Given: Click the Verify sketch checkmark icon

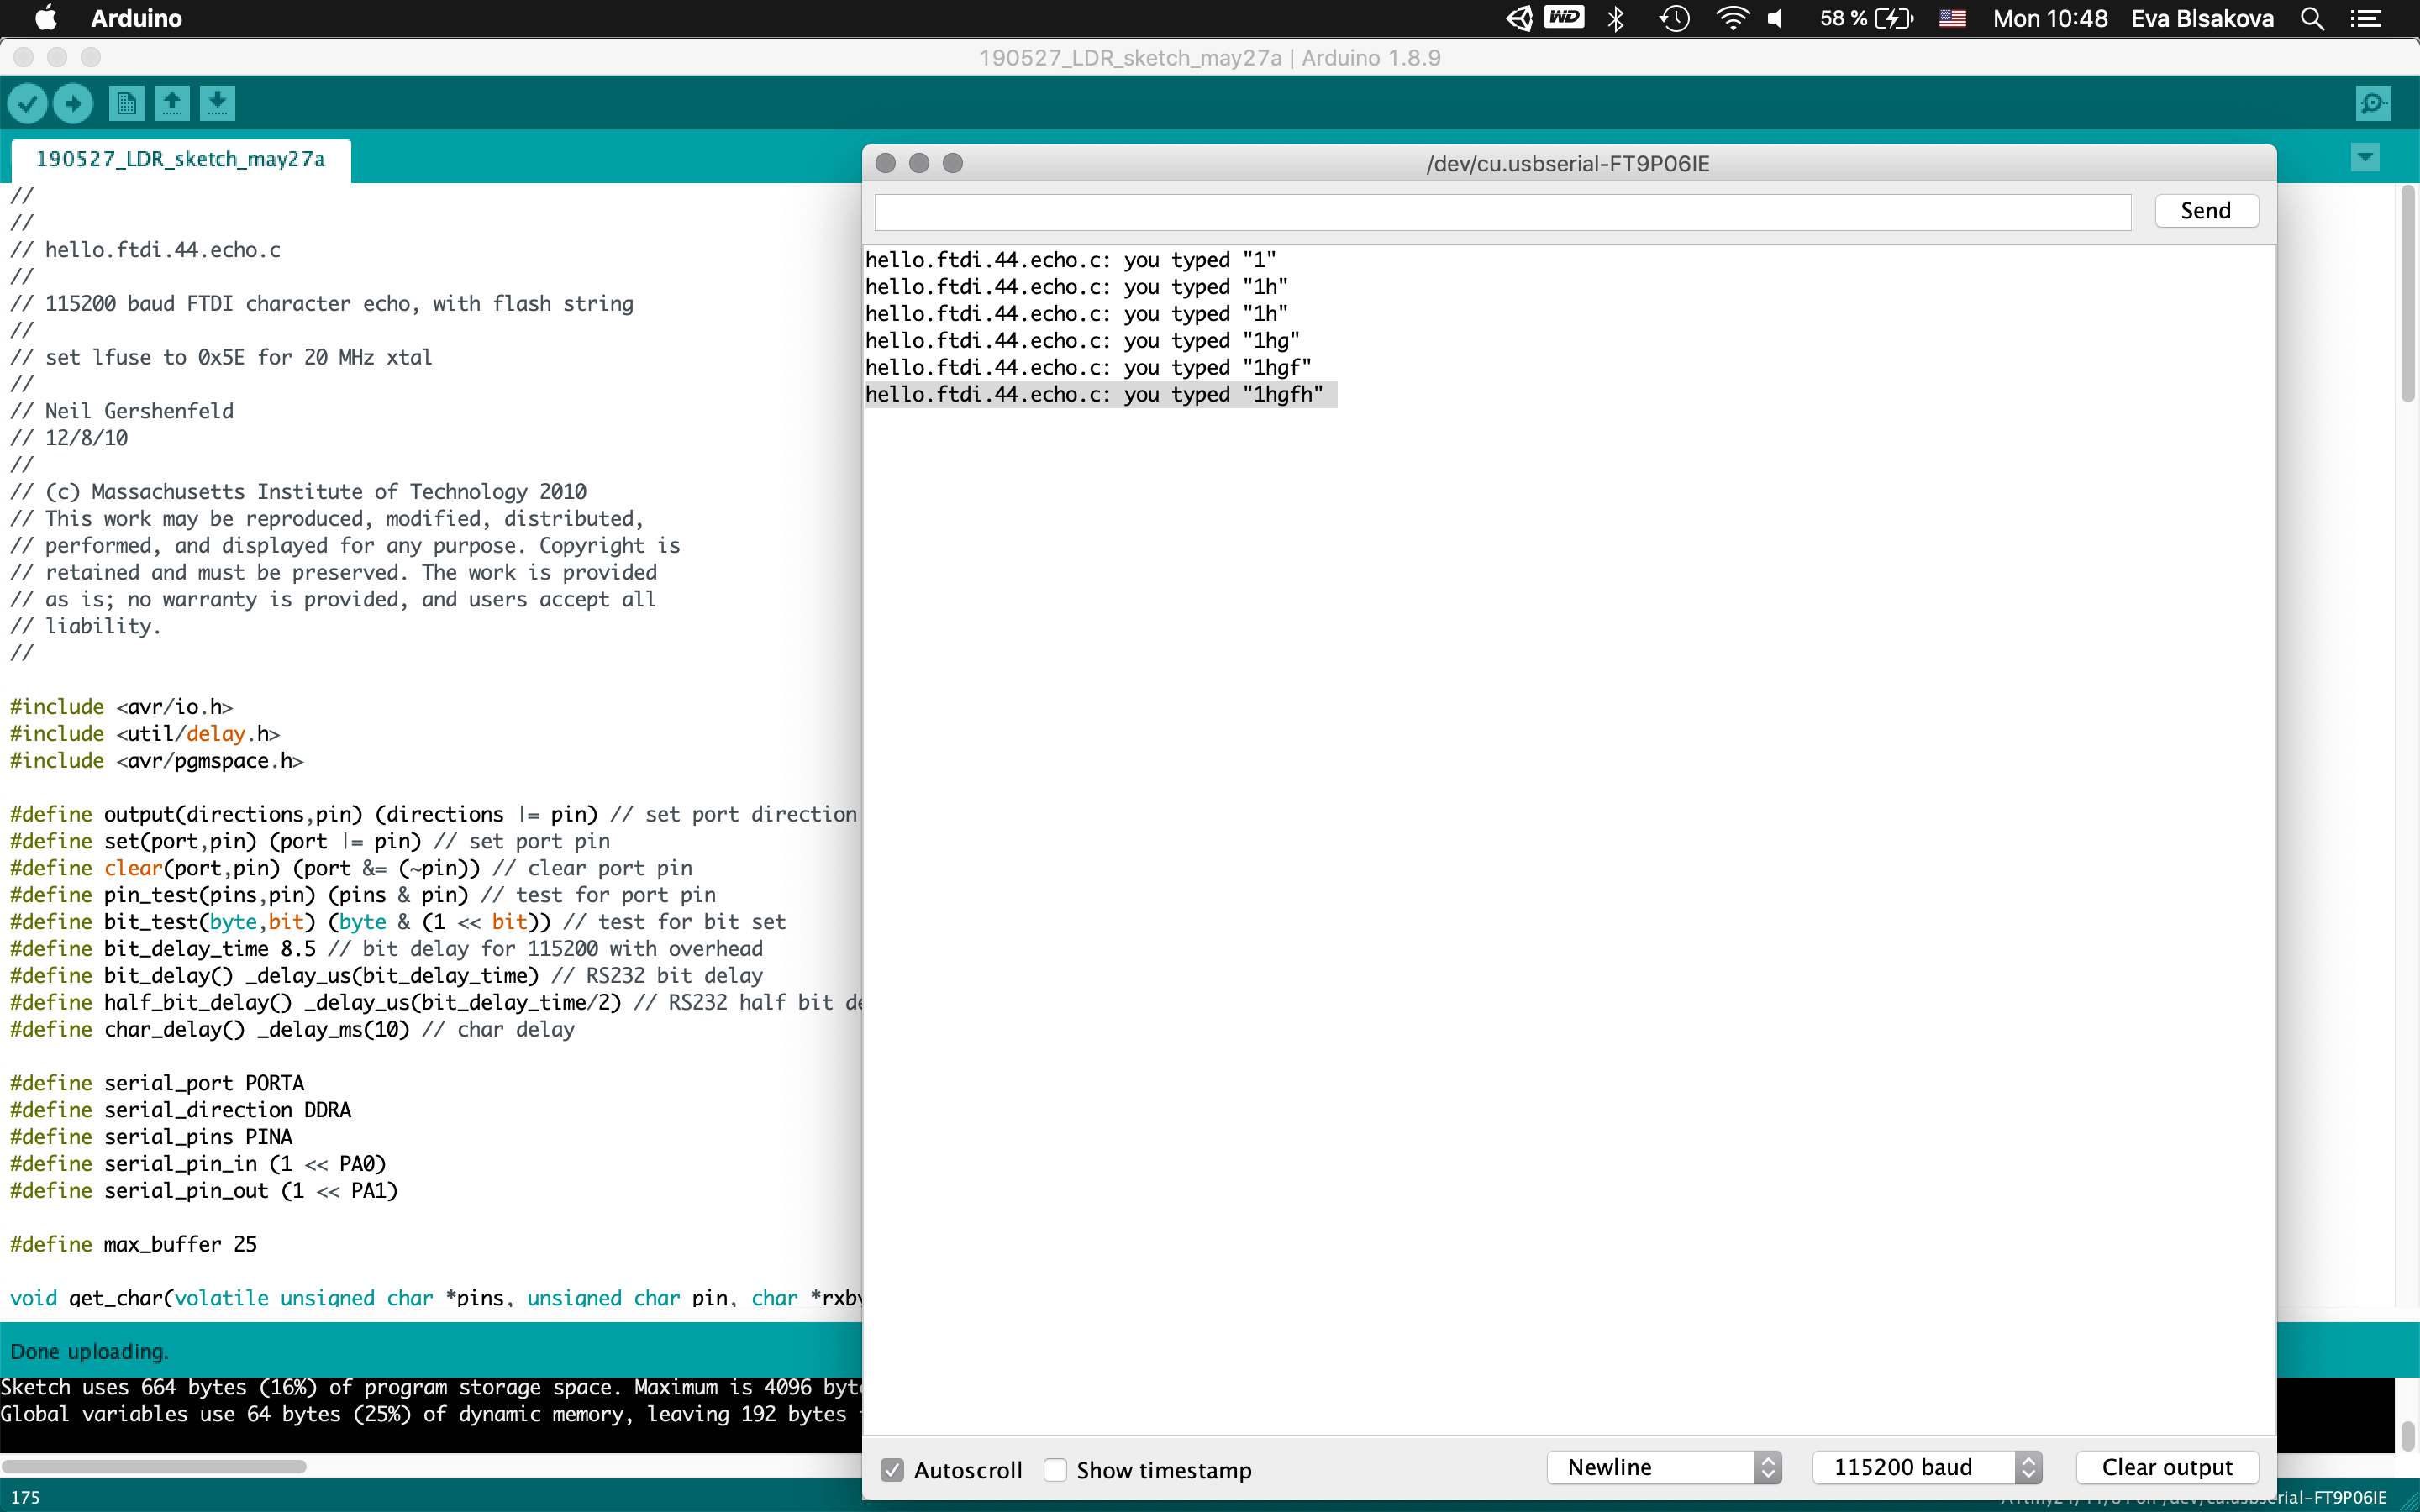Looking at the screenshot, I should (28, 103).
